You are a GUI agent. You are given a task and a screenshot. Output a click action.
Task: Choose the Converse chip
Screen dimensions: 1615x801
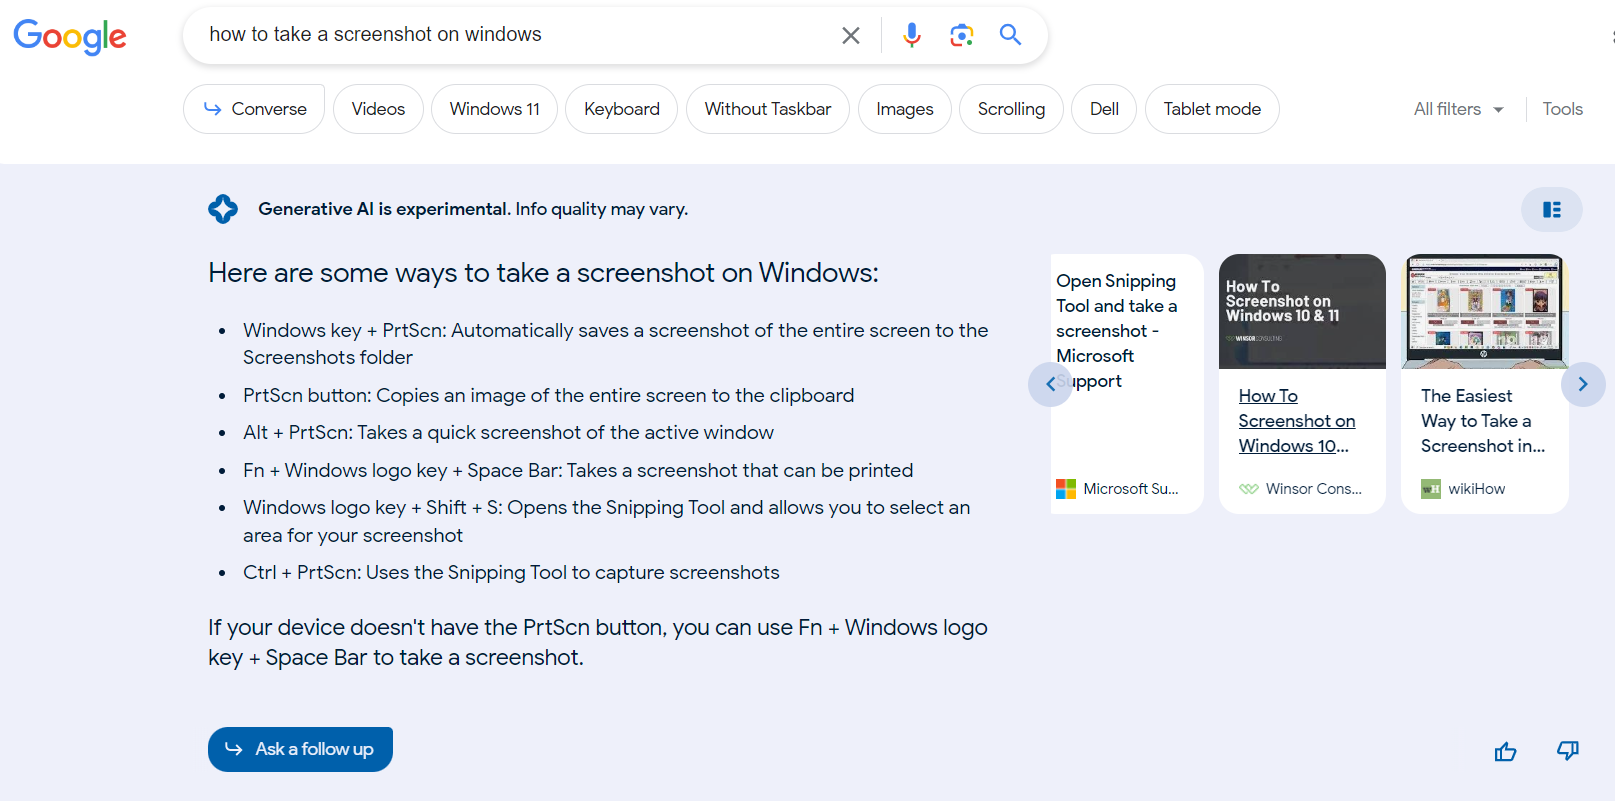coord(254,109)
